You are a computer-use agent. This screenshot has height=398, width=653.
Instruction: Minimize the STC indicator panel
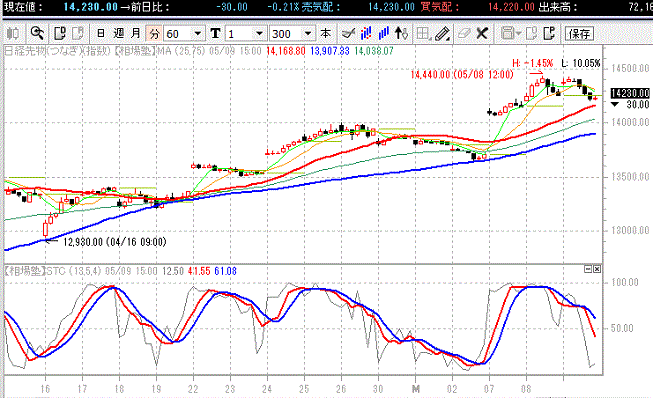pyautogui.click(x=588, y=269)
